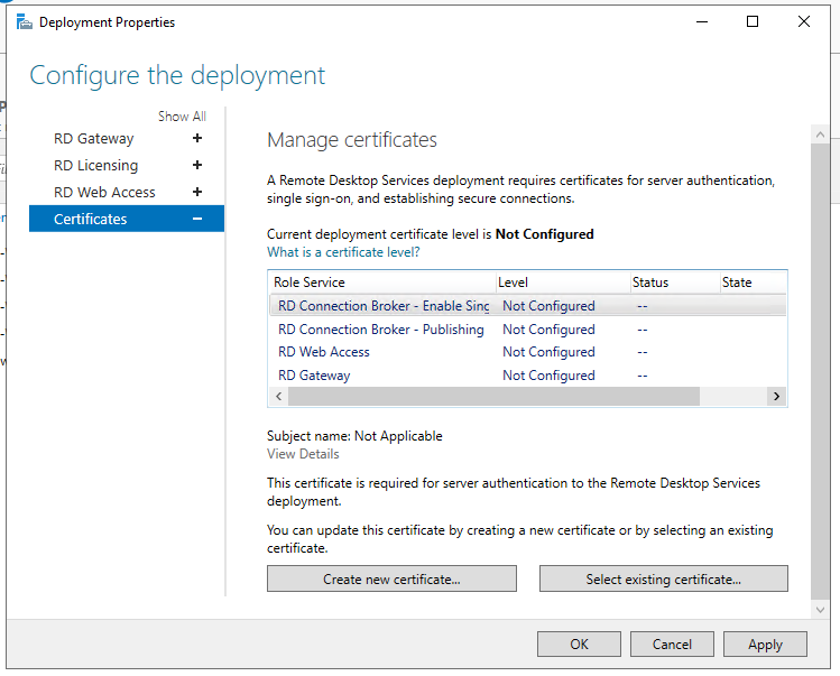Click Create new certificate button
Screen dimensions: 840x676
(x=392, y=579)
